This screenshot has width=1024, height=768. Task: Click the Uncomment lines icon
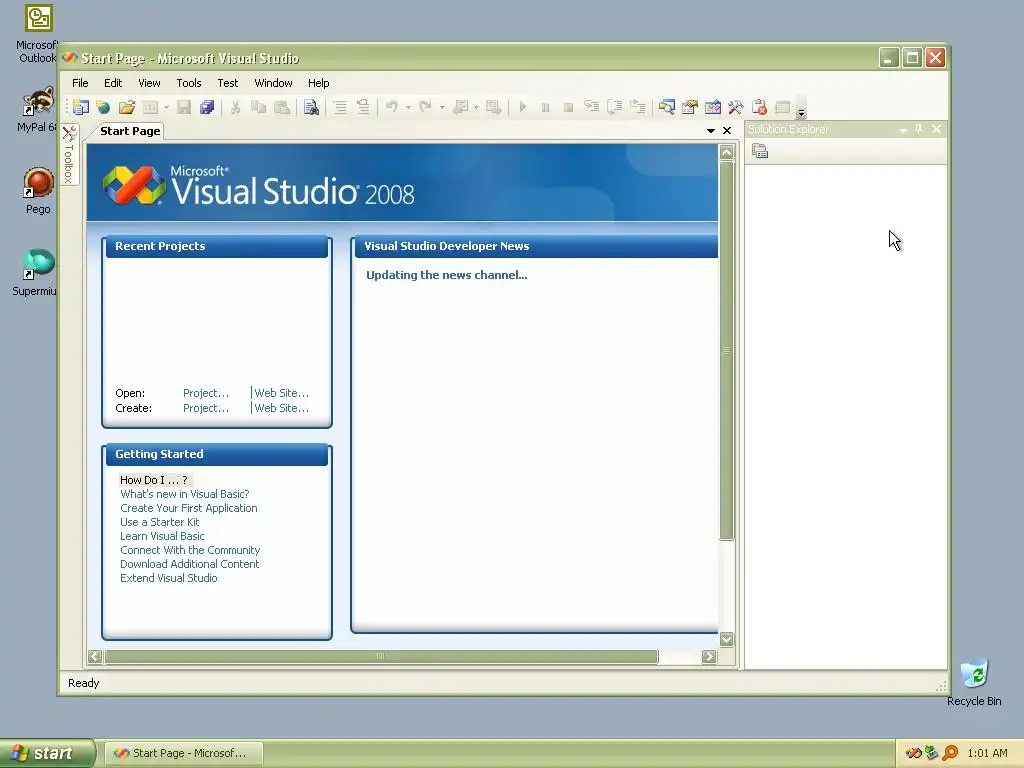[x=363, y=107]
